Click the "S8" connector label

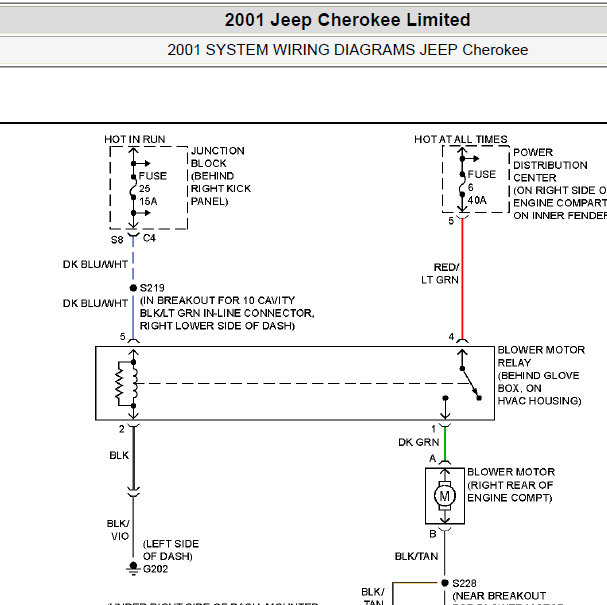pyautogui.click(x=117, y=240)
